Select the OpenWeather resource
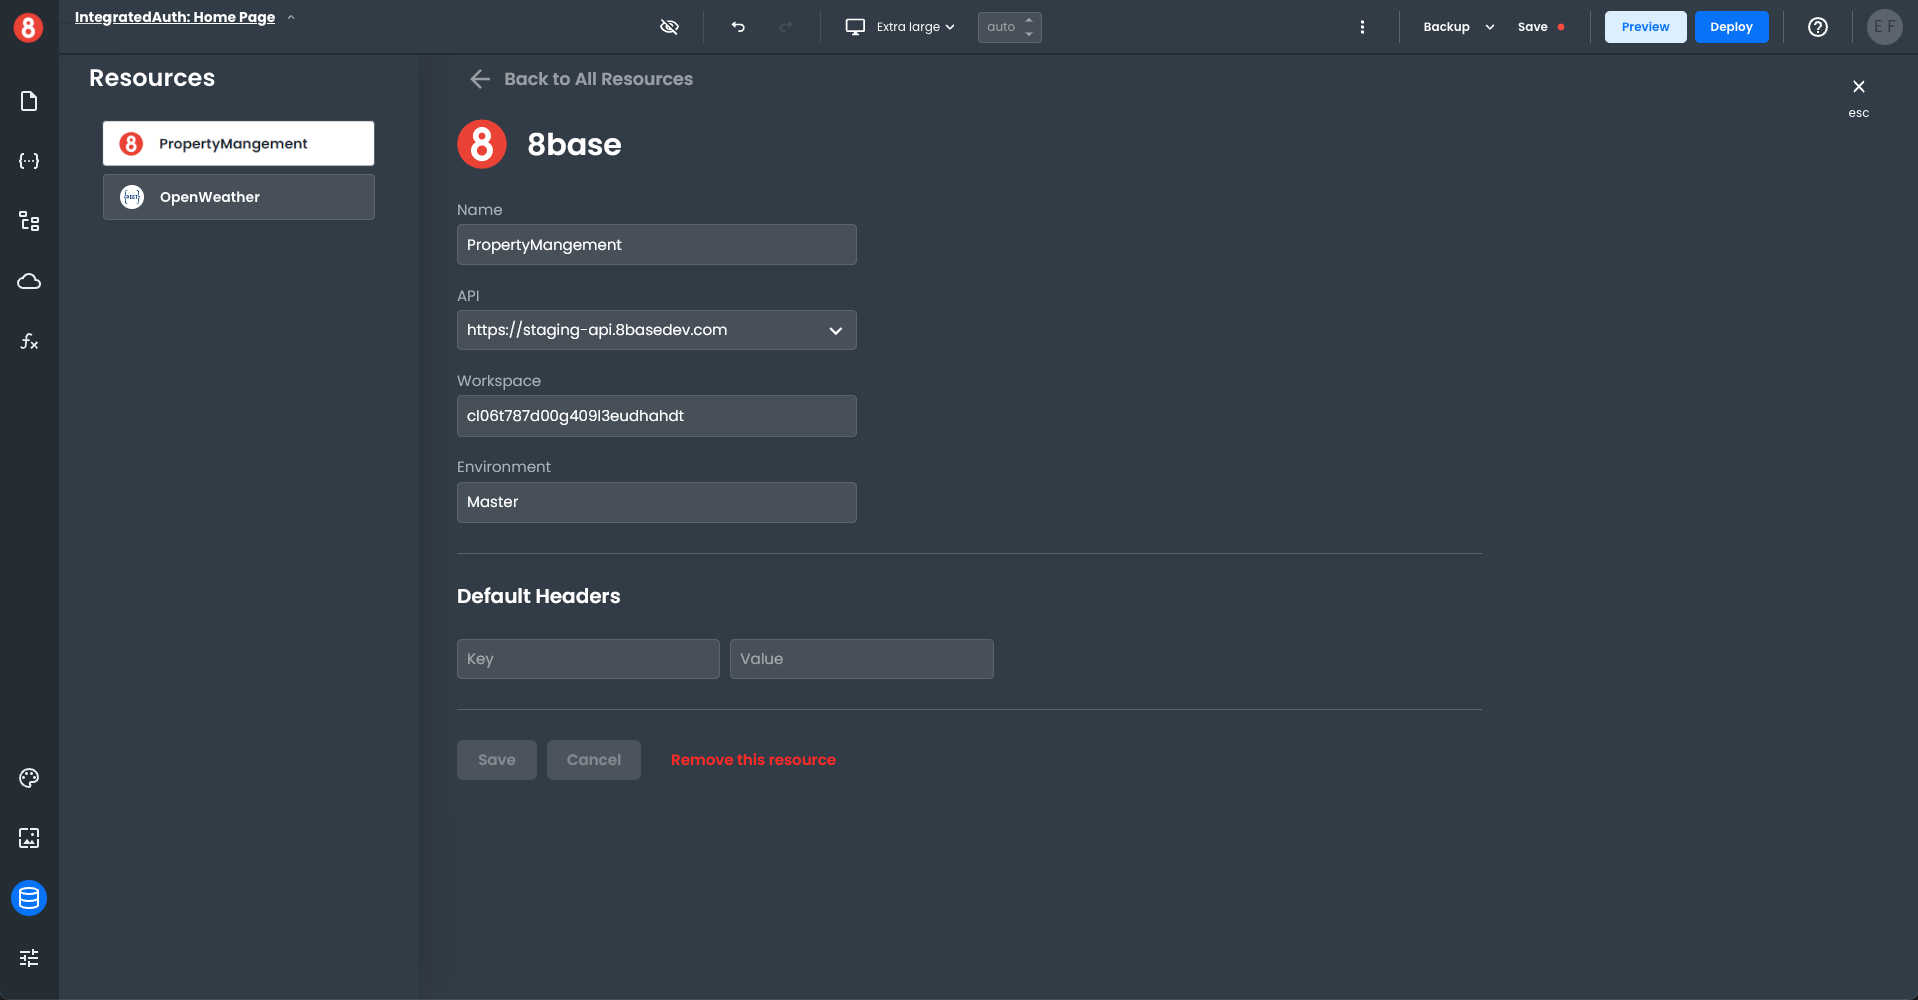Screen dimensions: 1918x1000 coord(238,197)
